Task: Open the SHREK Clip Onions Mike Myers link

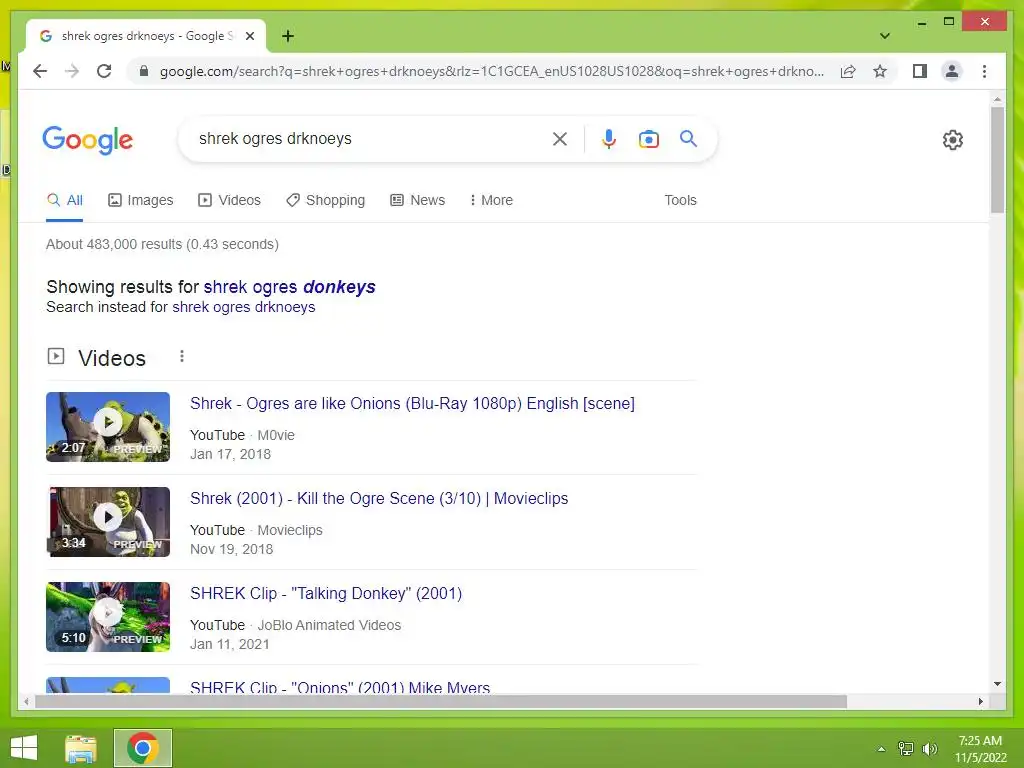Action: click(x=340, y=687)
